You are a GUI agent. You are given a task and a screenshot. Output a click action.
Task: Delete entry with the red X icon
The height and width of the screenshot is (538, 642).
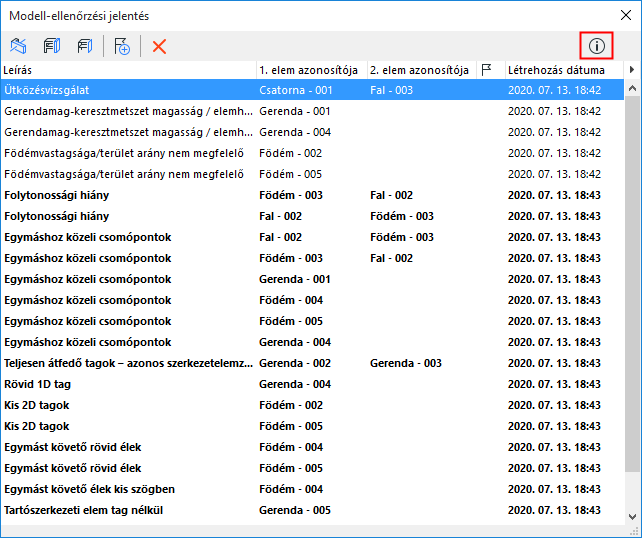(159, 46)
